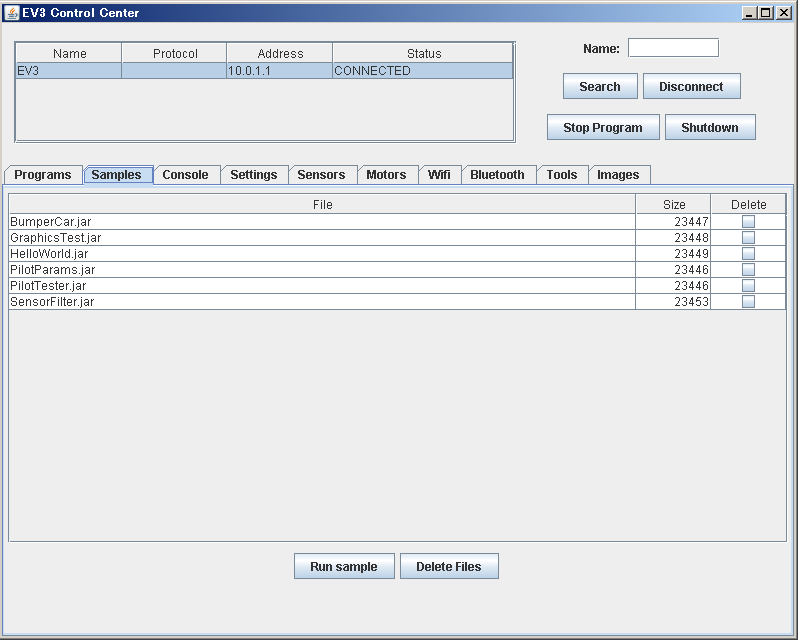
Task: Minimize the EV3 Control Center window
Action: click(749, 13)
